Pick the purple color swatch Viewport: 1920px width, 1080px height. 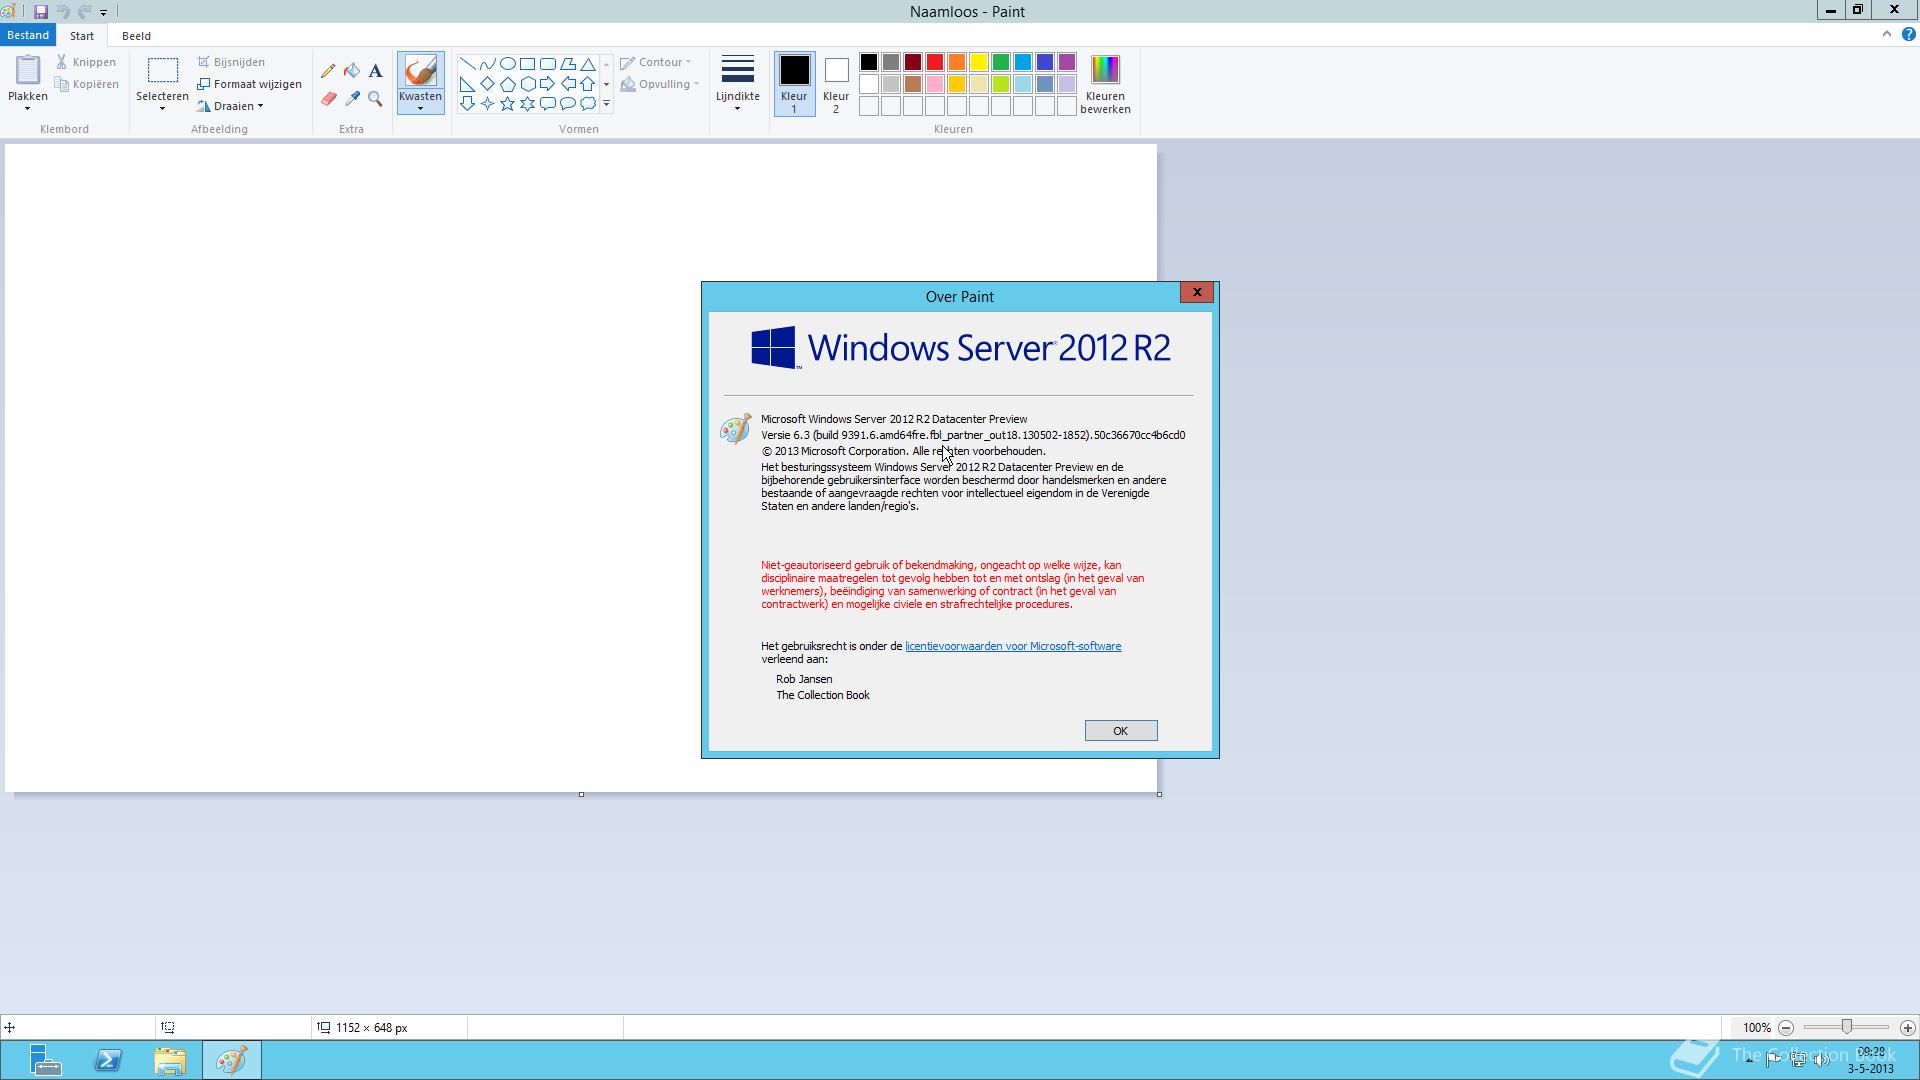coord(1067,62)
